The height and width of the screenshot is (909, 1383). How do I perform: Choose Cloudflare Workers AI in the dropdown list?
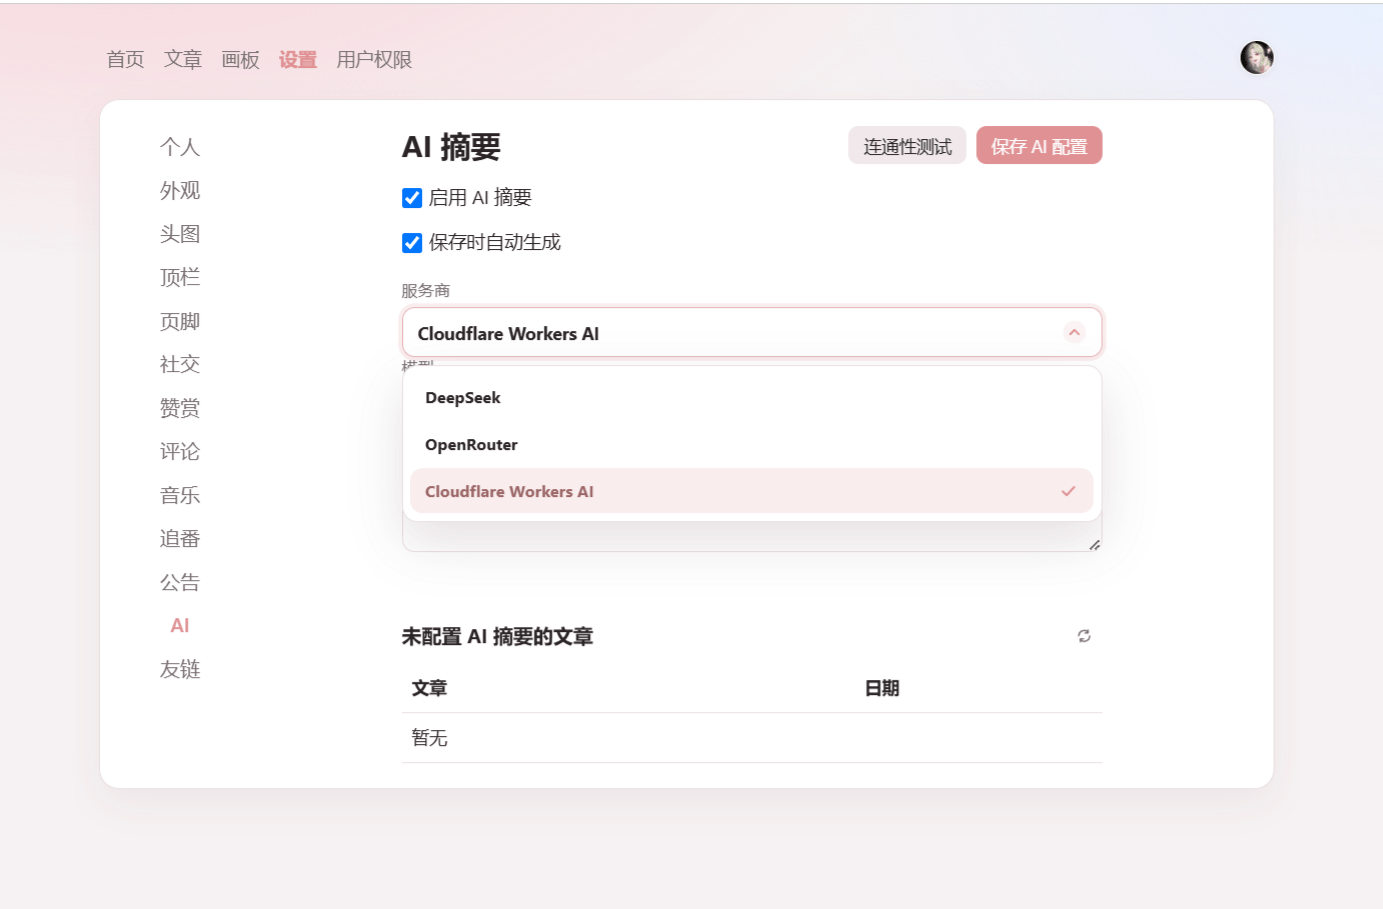click(x=752, y=491)
